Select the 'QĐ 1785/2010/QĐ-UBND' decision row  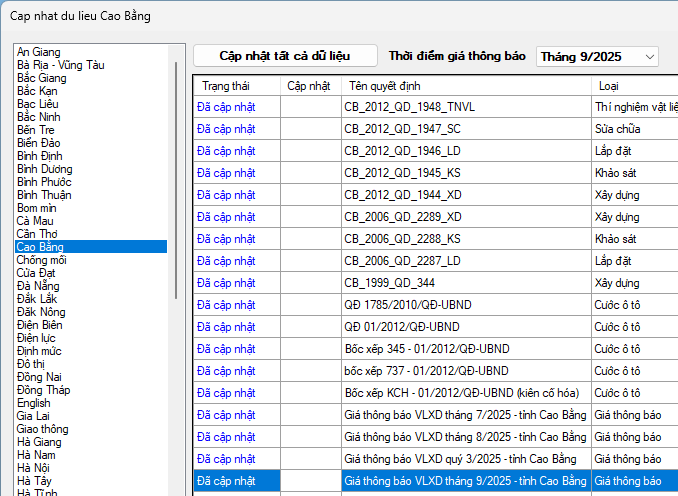coord(402,305)
